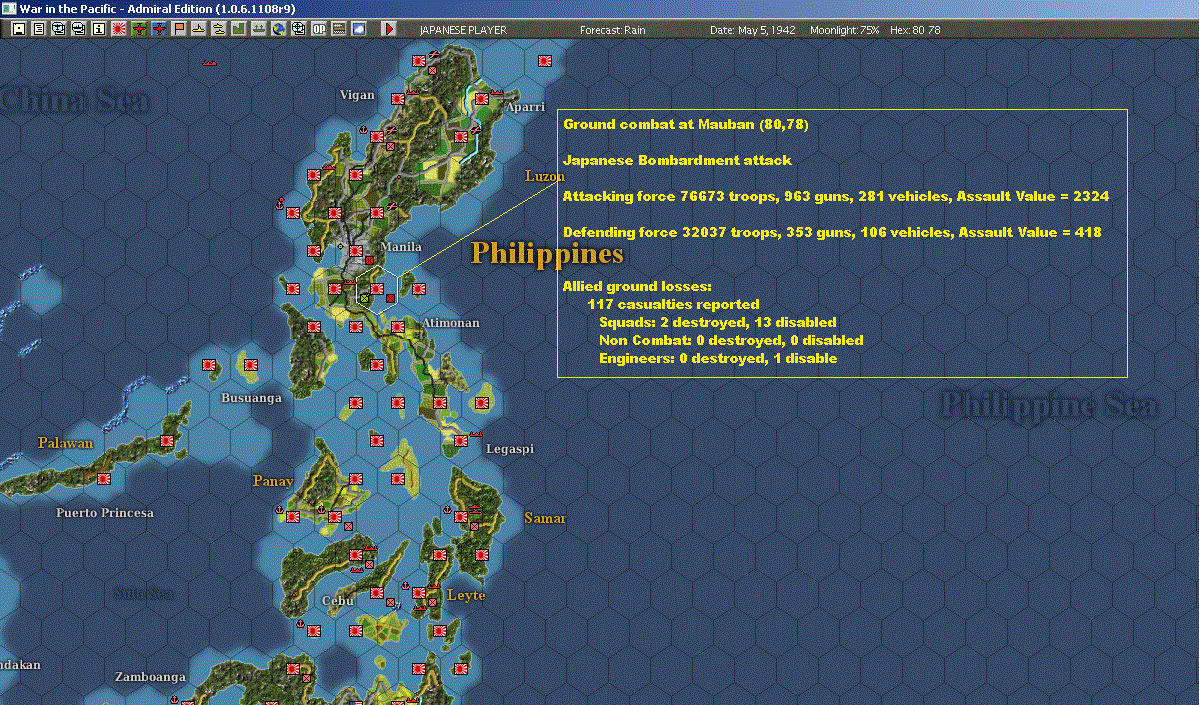The height and width of the screenshot is (705, 1199).
Task: Select the red plane on blue icon
Action: [159, 29]
